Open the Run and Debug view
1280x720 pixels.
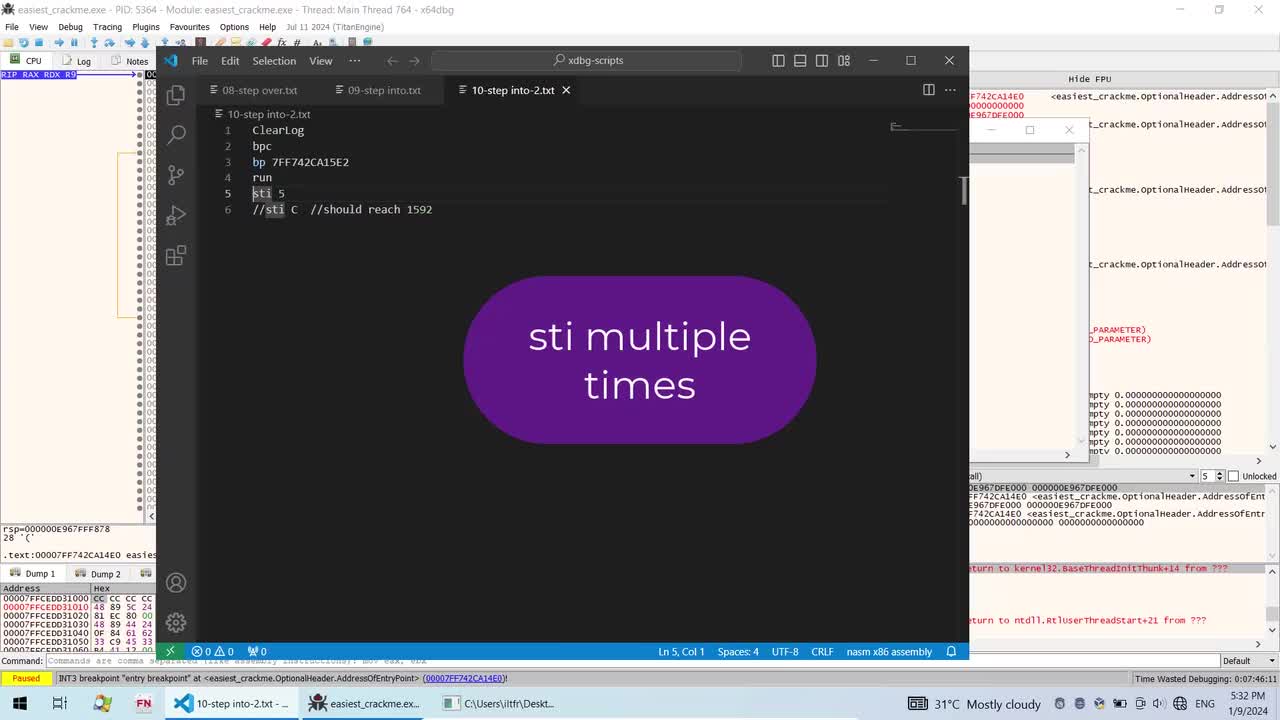click(x=176, y=215)
